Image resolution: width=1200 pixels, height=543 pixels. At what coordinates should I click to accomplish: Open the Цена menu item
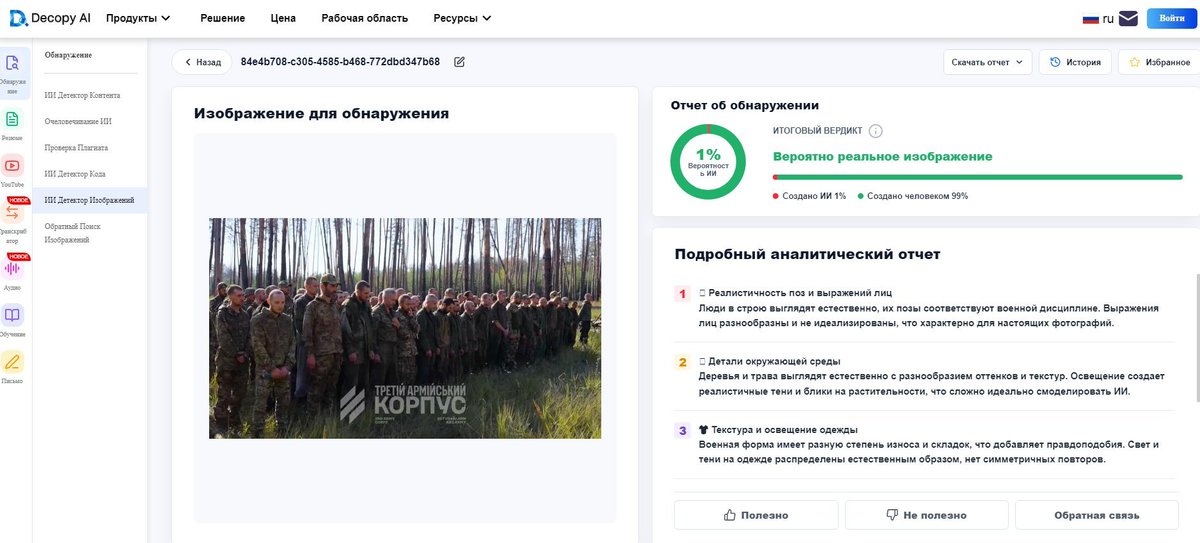283,18
